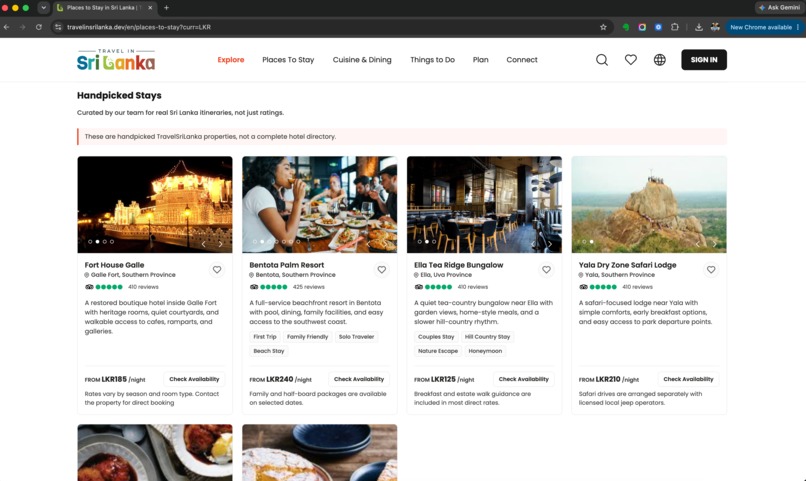The width and height of the screenshot is (806, 481).
Task: Check Availability for Yala Dry Zone Safari Lodge
Action: 688,379
